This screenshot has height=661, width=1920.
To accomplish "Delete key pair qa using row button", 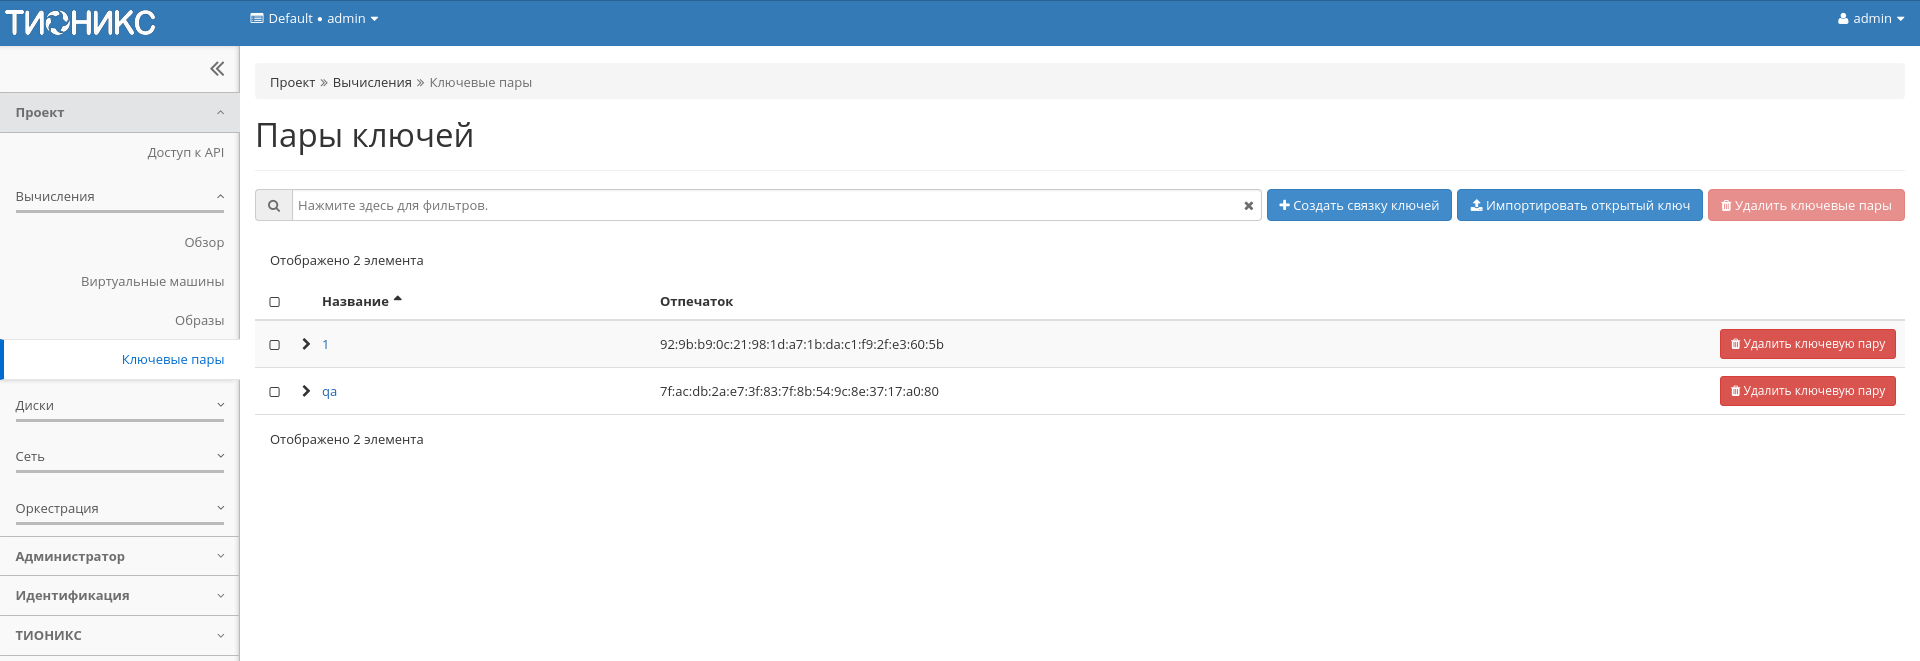I will point(1807,391).
